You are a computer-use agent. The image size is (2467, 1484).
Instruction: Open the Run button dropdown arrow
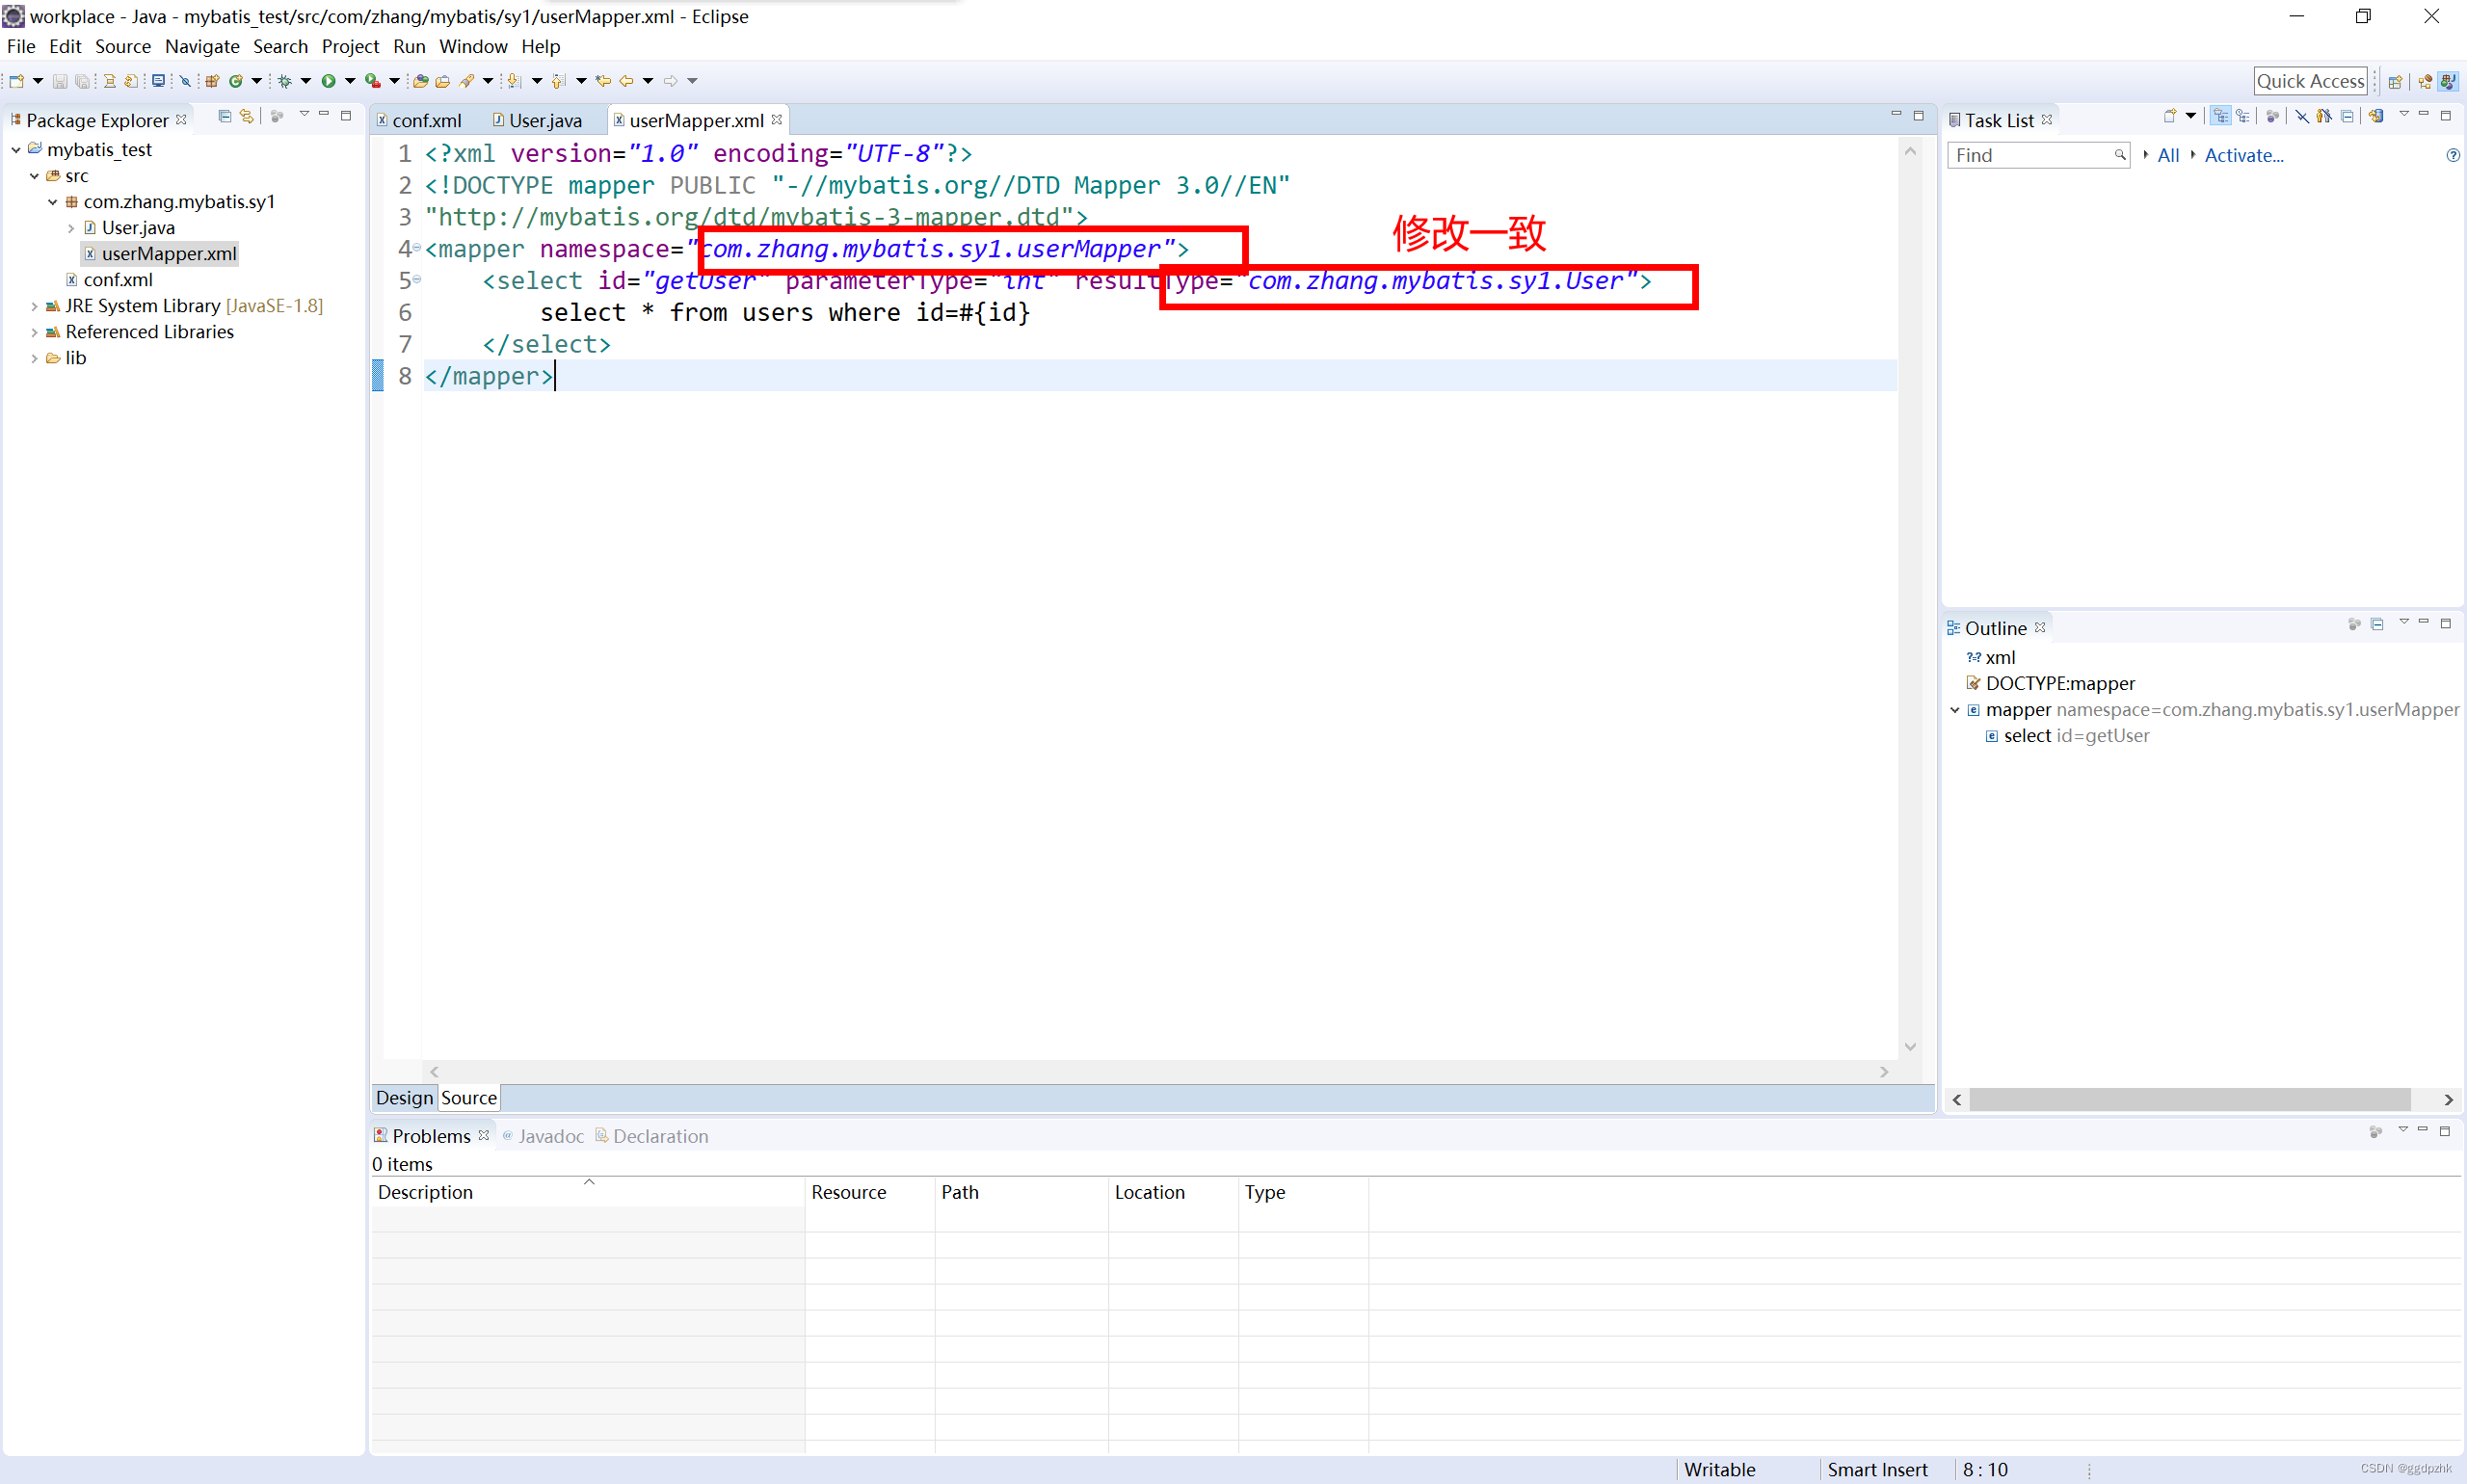[350, 81]
